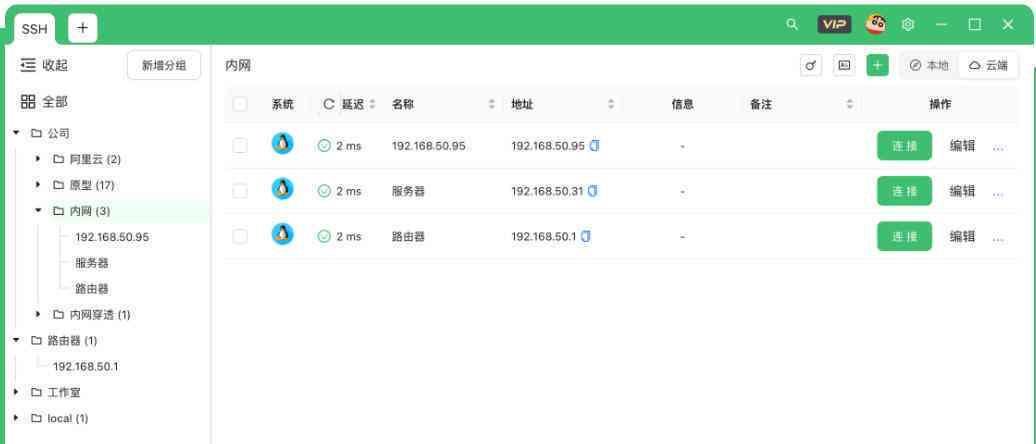Sort table by 备注 column
Viewport: 1036px width, 444px height.
coord(850,104)
